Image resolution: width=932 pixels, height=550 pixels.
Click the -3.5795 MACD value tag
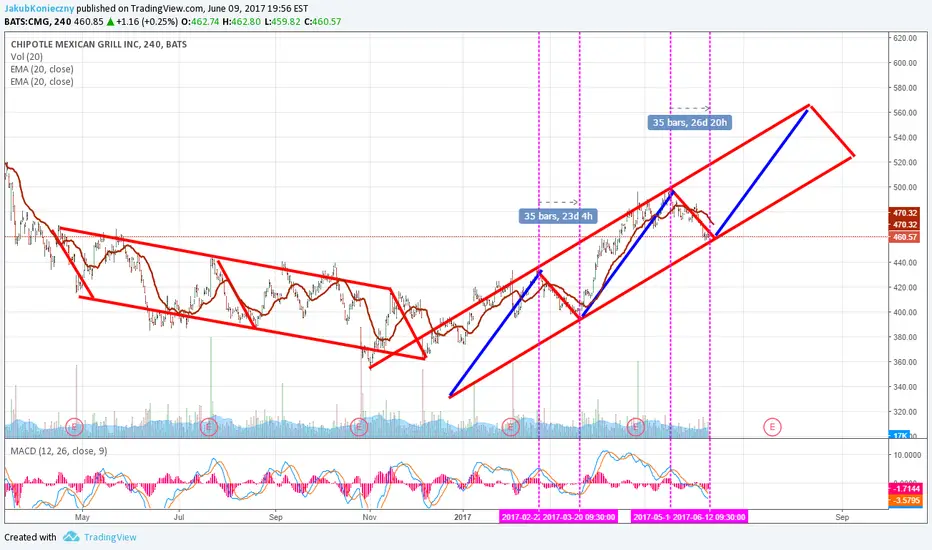click(x=905, y=500)
